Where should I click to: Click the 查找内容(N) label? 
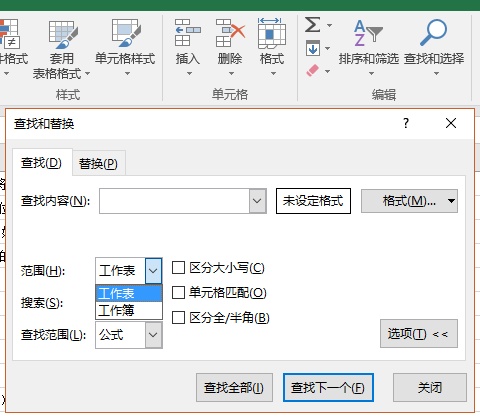click(x=55, y=201)
